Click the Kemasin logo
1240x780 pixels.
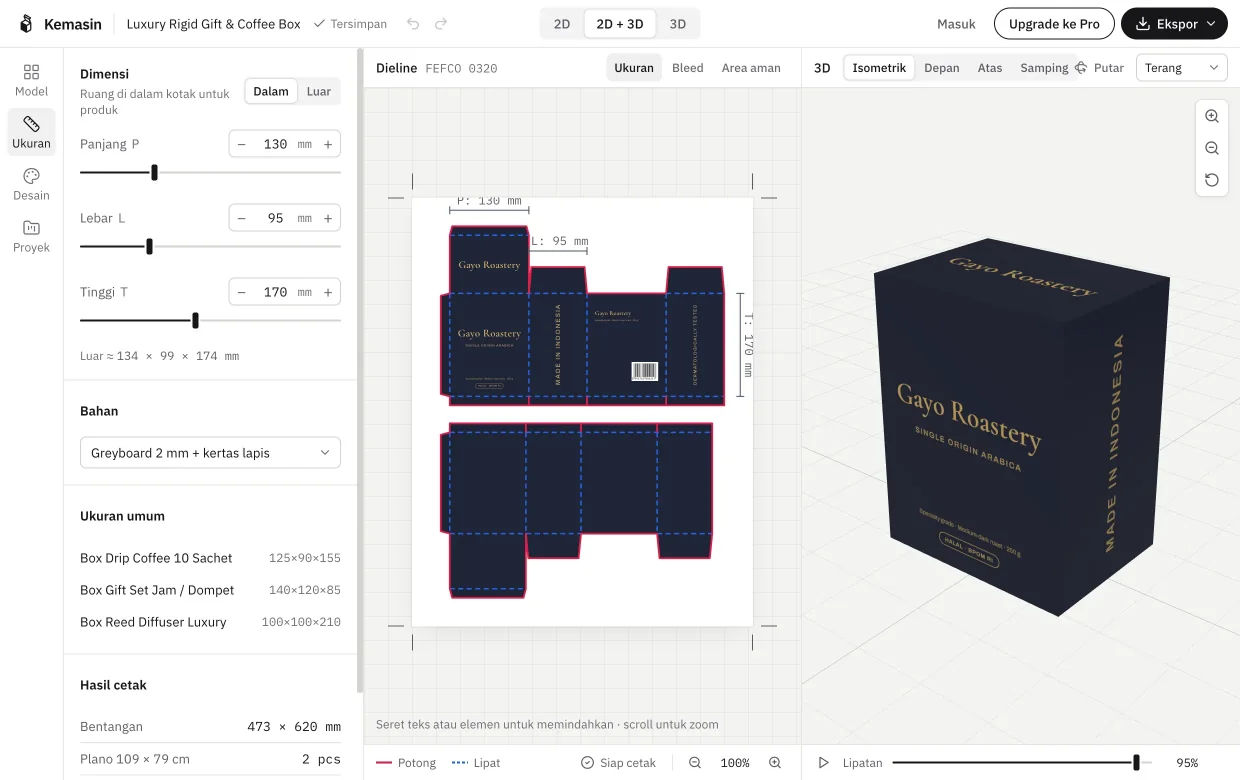tap(60, 24)
